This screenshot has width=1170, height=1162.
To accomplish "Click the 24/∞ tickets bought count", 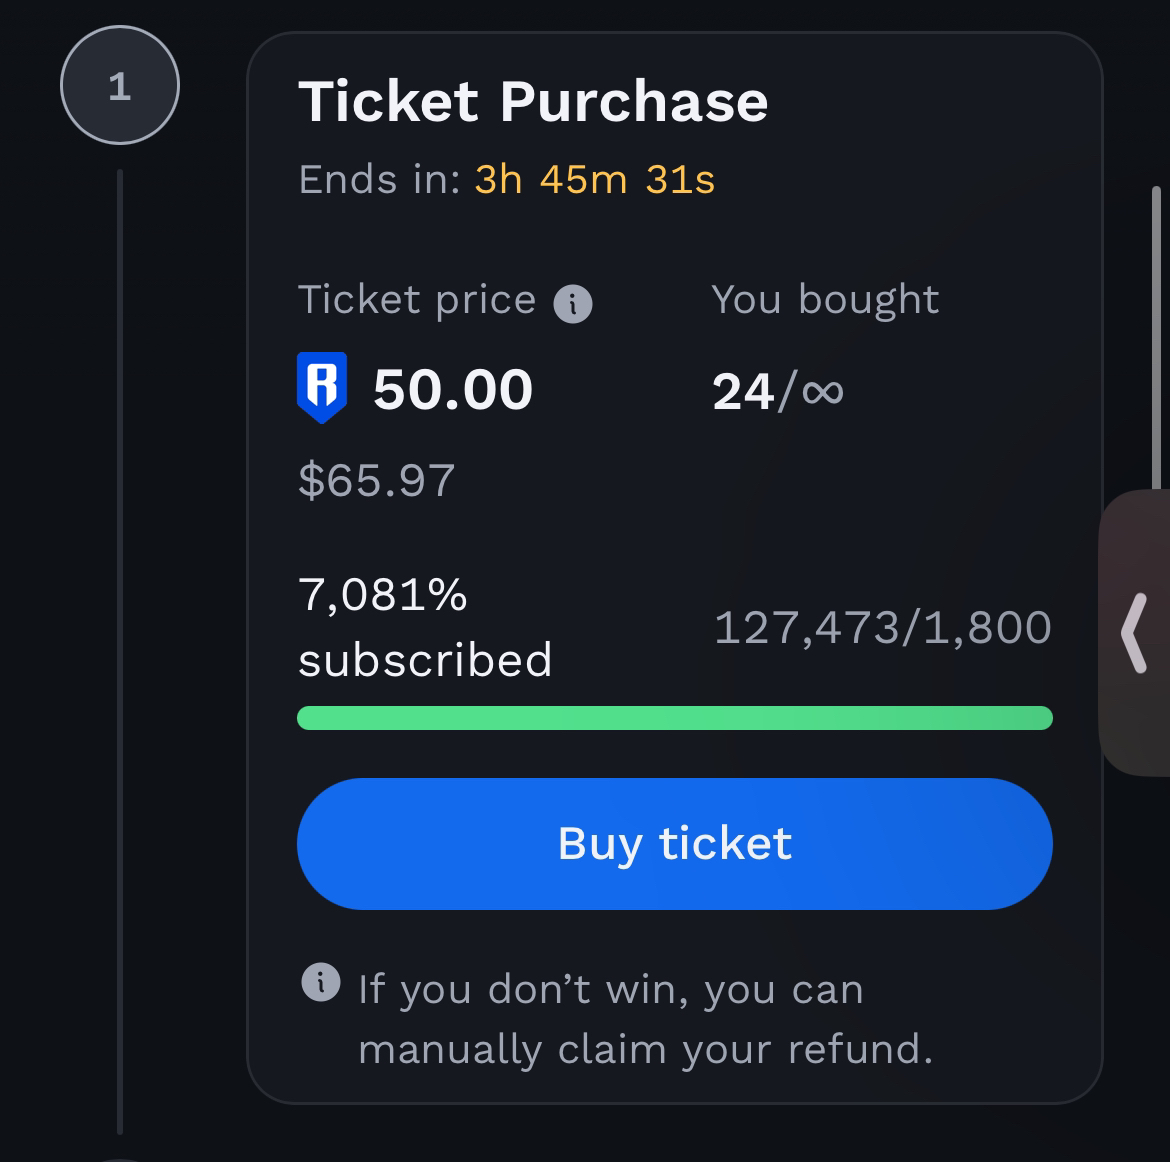I will coord(777,391).
